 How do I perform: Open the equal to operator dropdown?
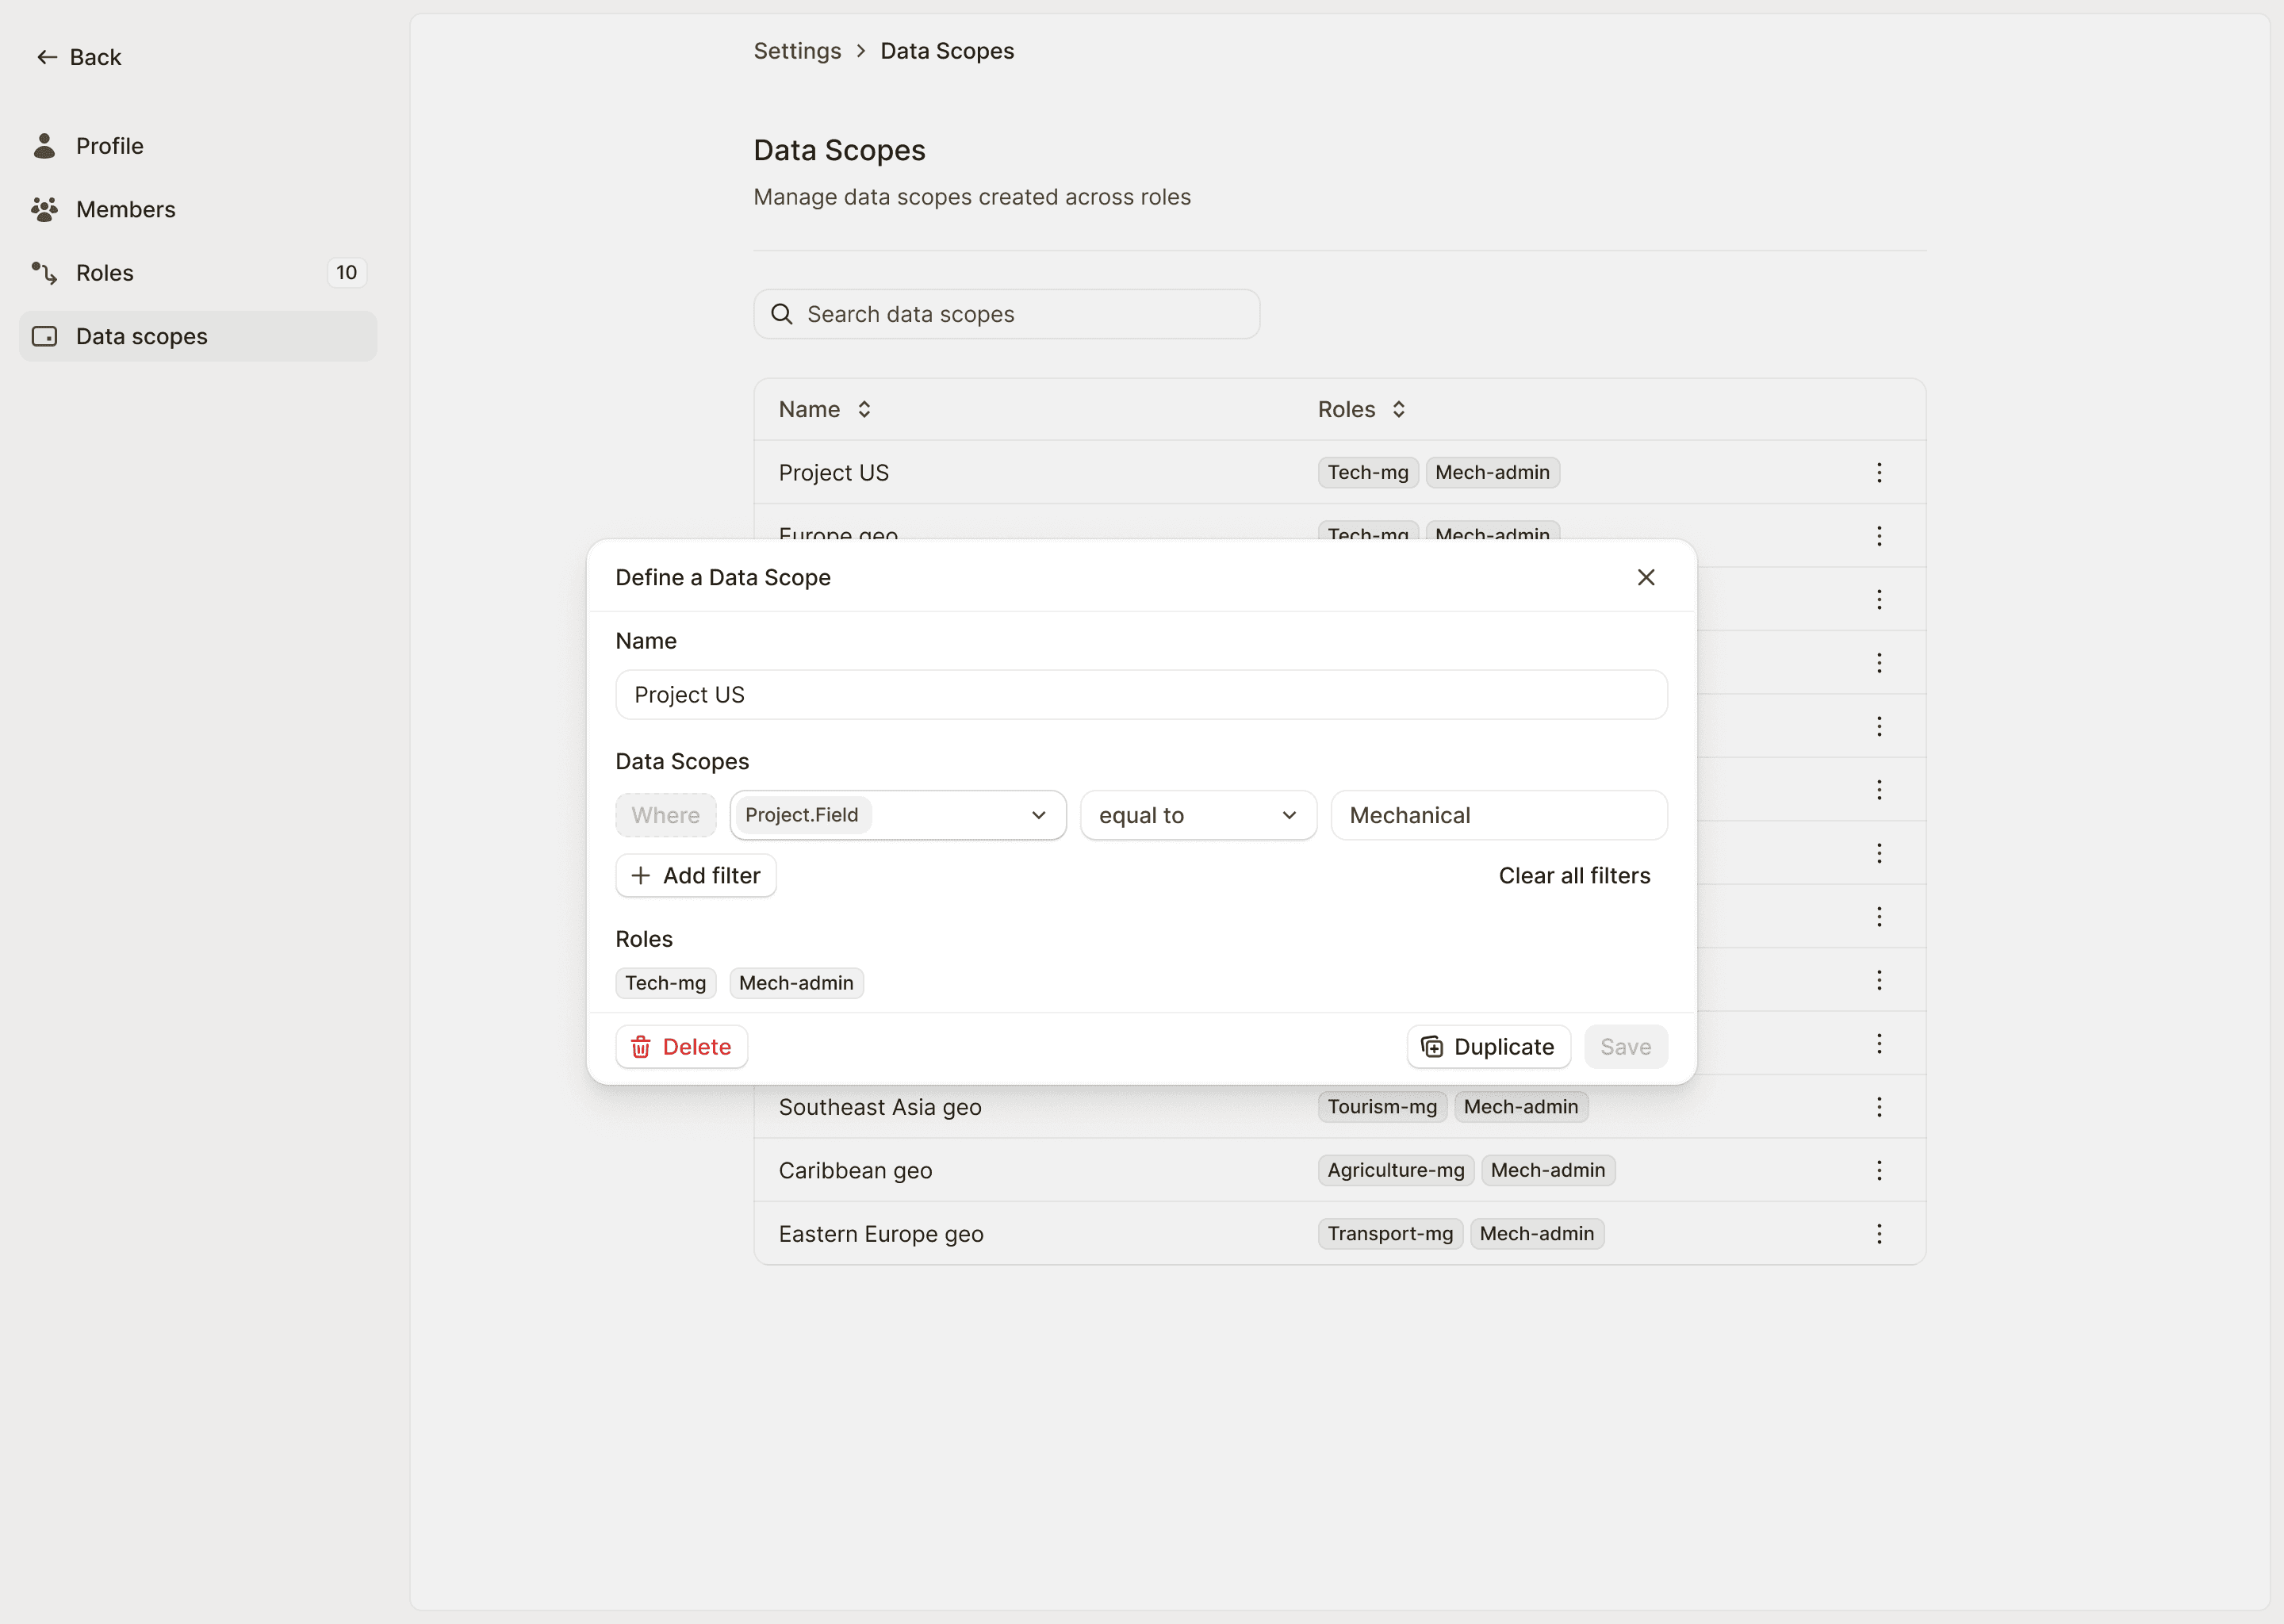pyautogui.click(x=1198, y=815)
